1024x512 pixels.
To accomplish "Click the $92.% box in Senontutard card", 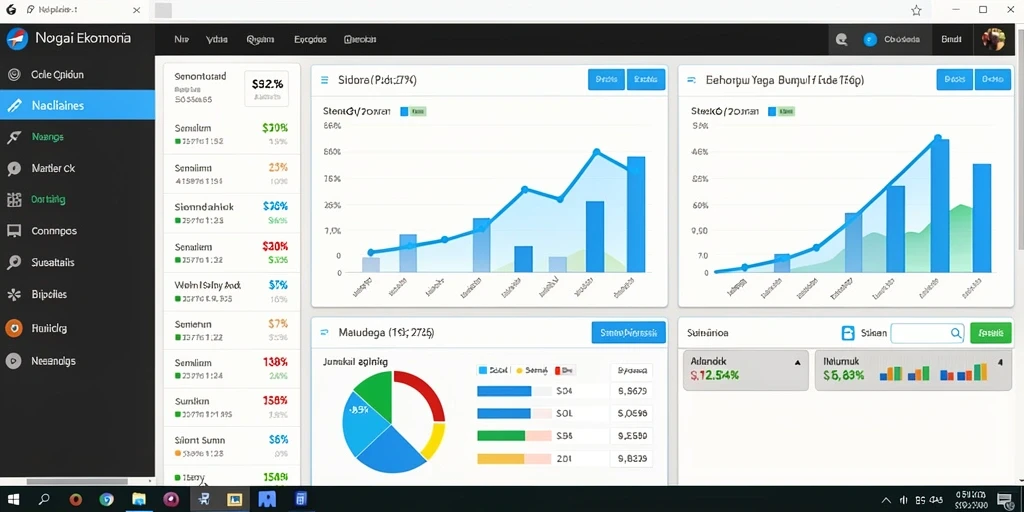I will click(267, 88).
